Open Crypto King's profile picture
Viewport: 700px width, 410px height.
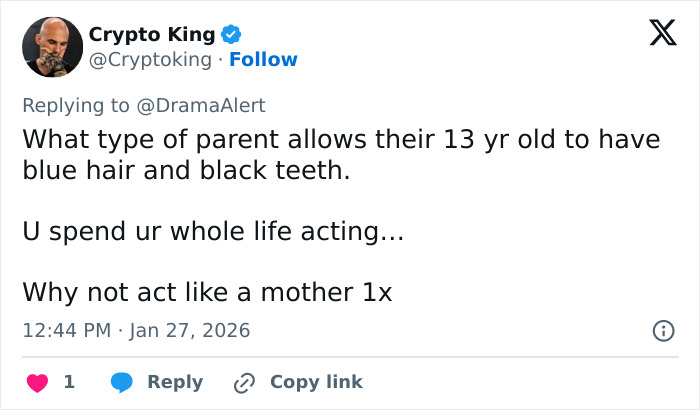(x=52, y=47)
